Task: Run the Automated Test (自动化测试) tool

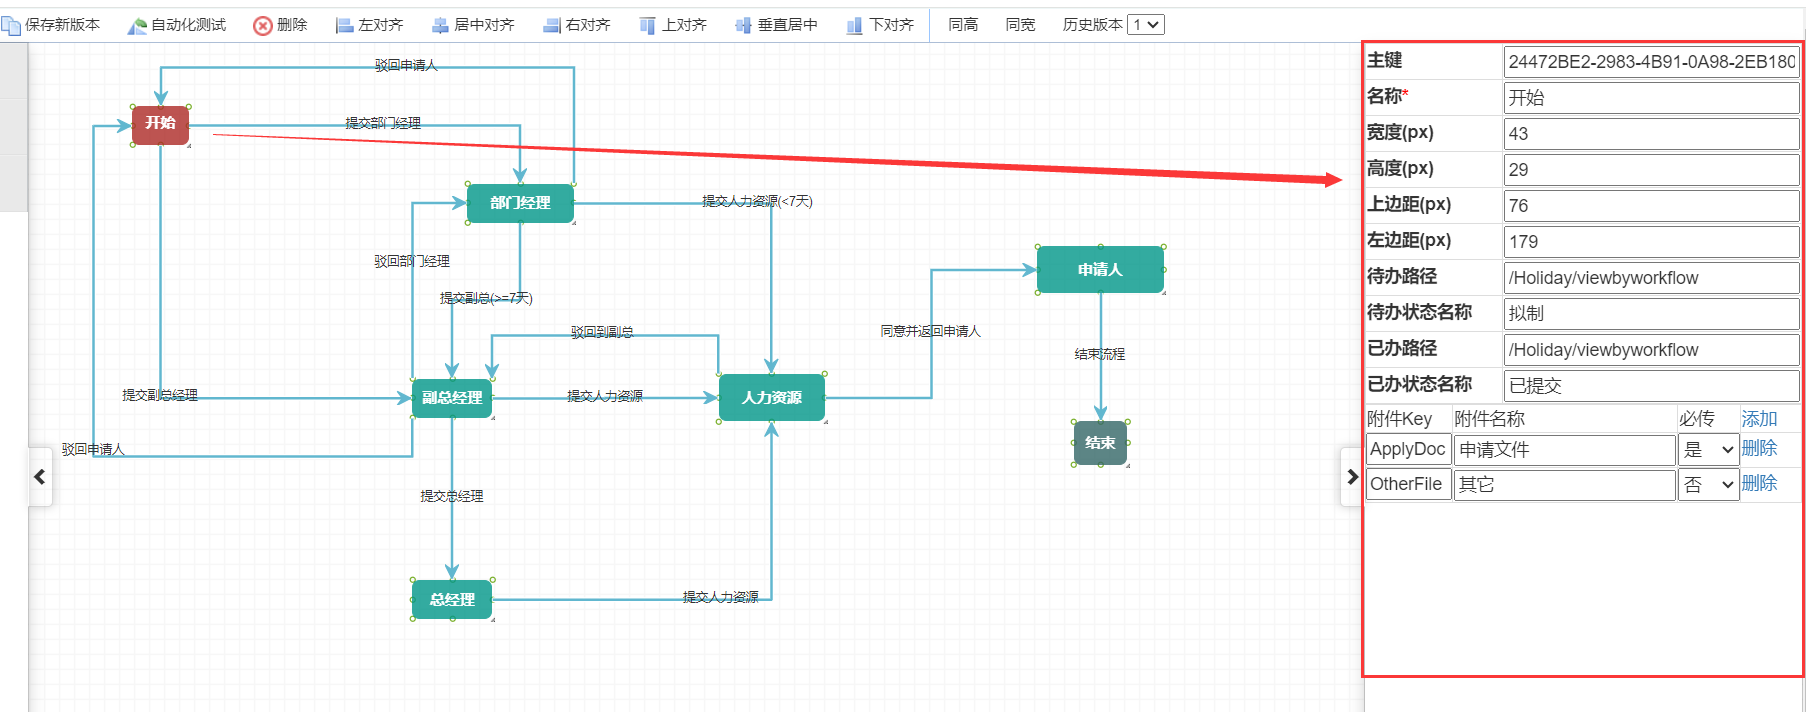Action: [x=177, y=25]
